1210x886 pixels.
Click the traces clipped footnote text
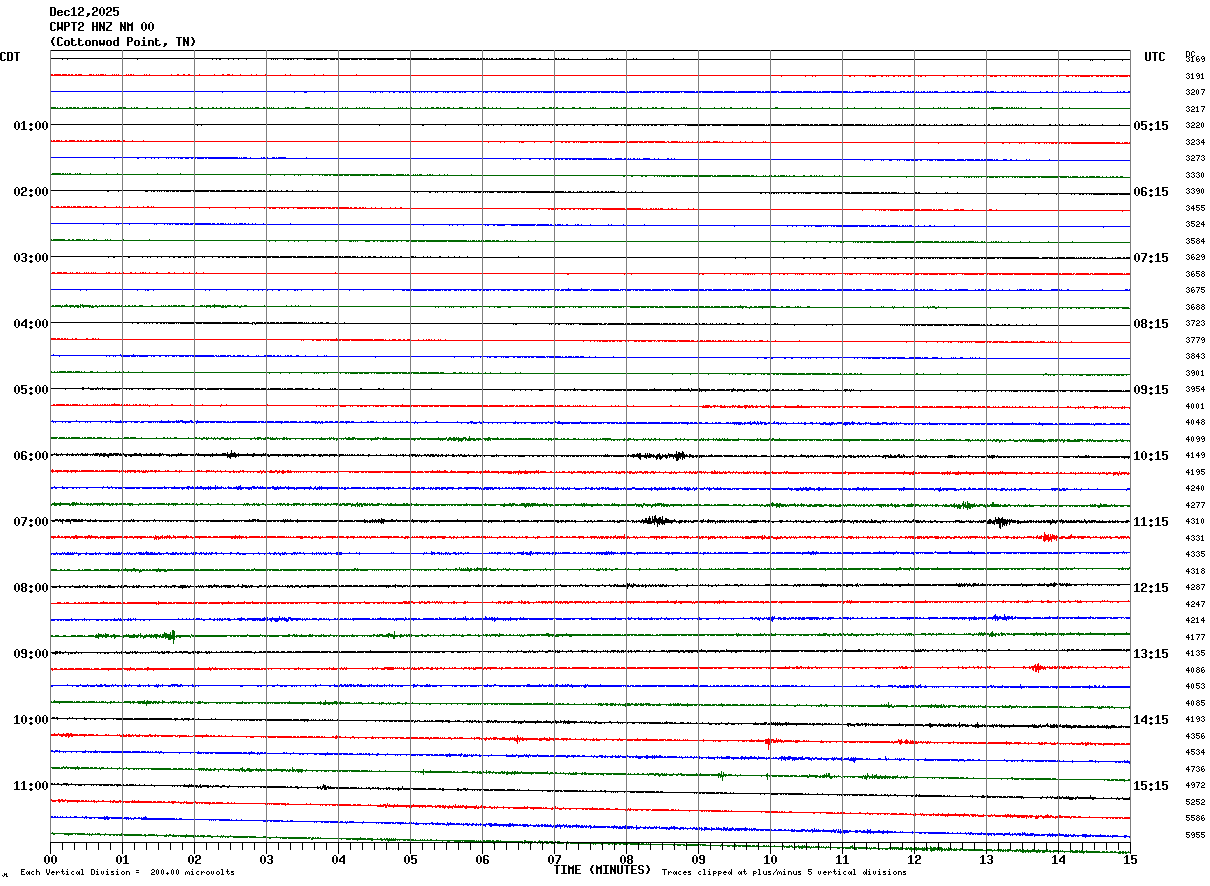(x=784, y=873)
